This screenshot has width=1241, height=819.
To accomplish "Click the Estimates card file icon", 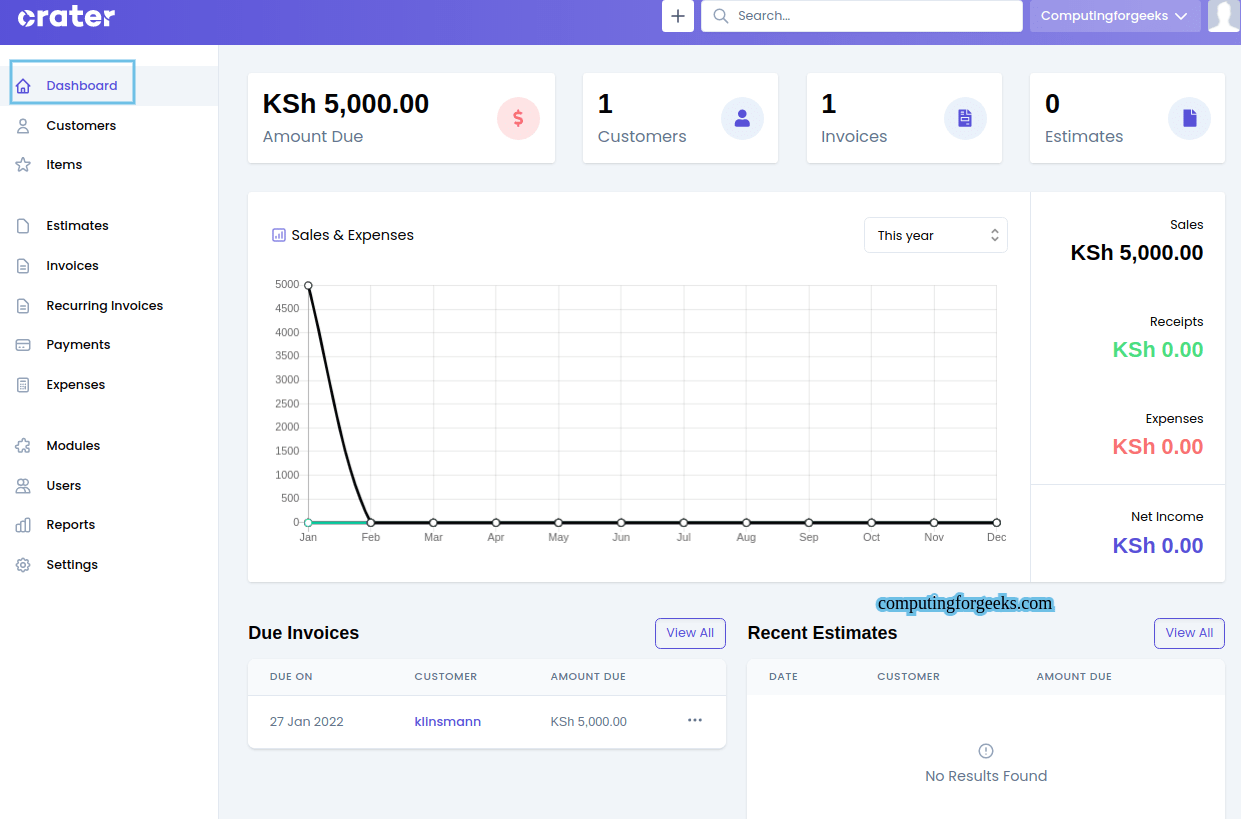I will pyautogui.click(x=1189, y=118).
